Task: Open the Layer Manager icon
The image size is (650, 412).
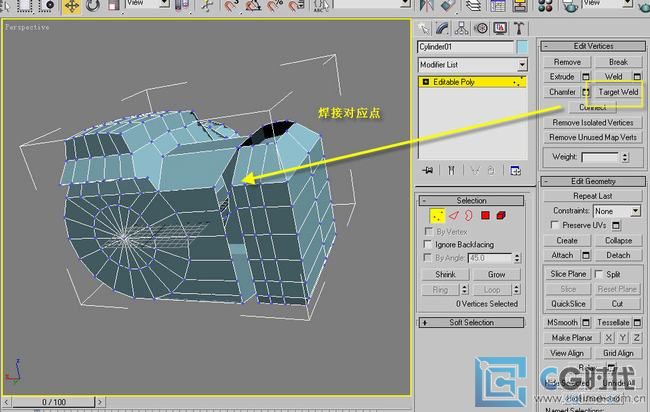Action: pos(473,5)
